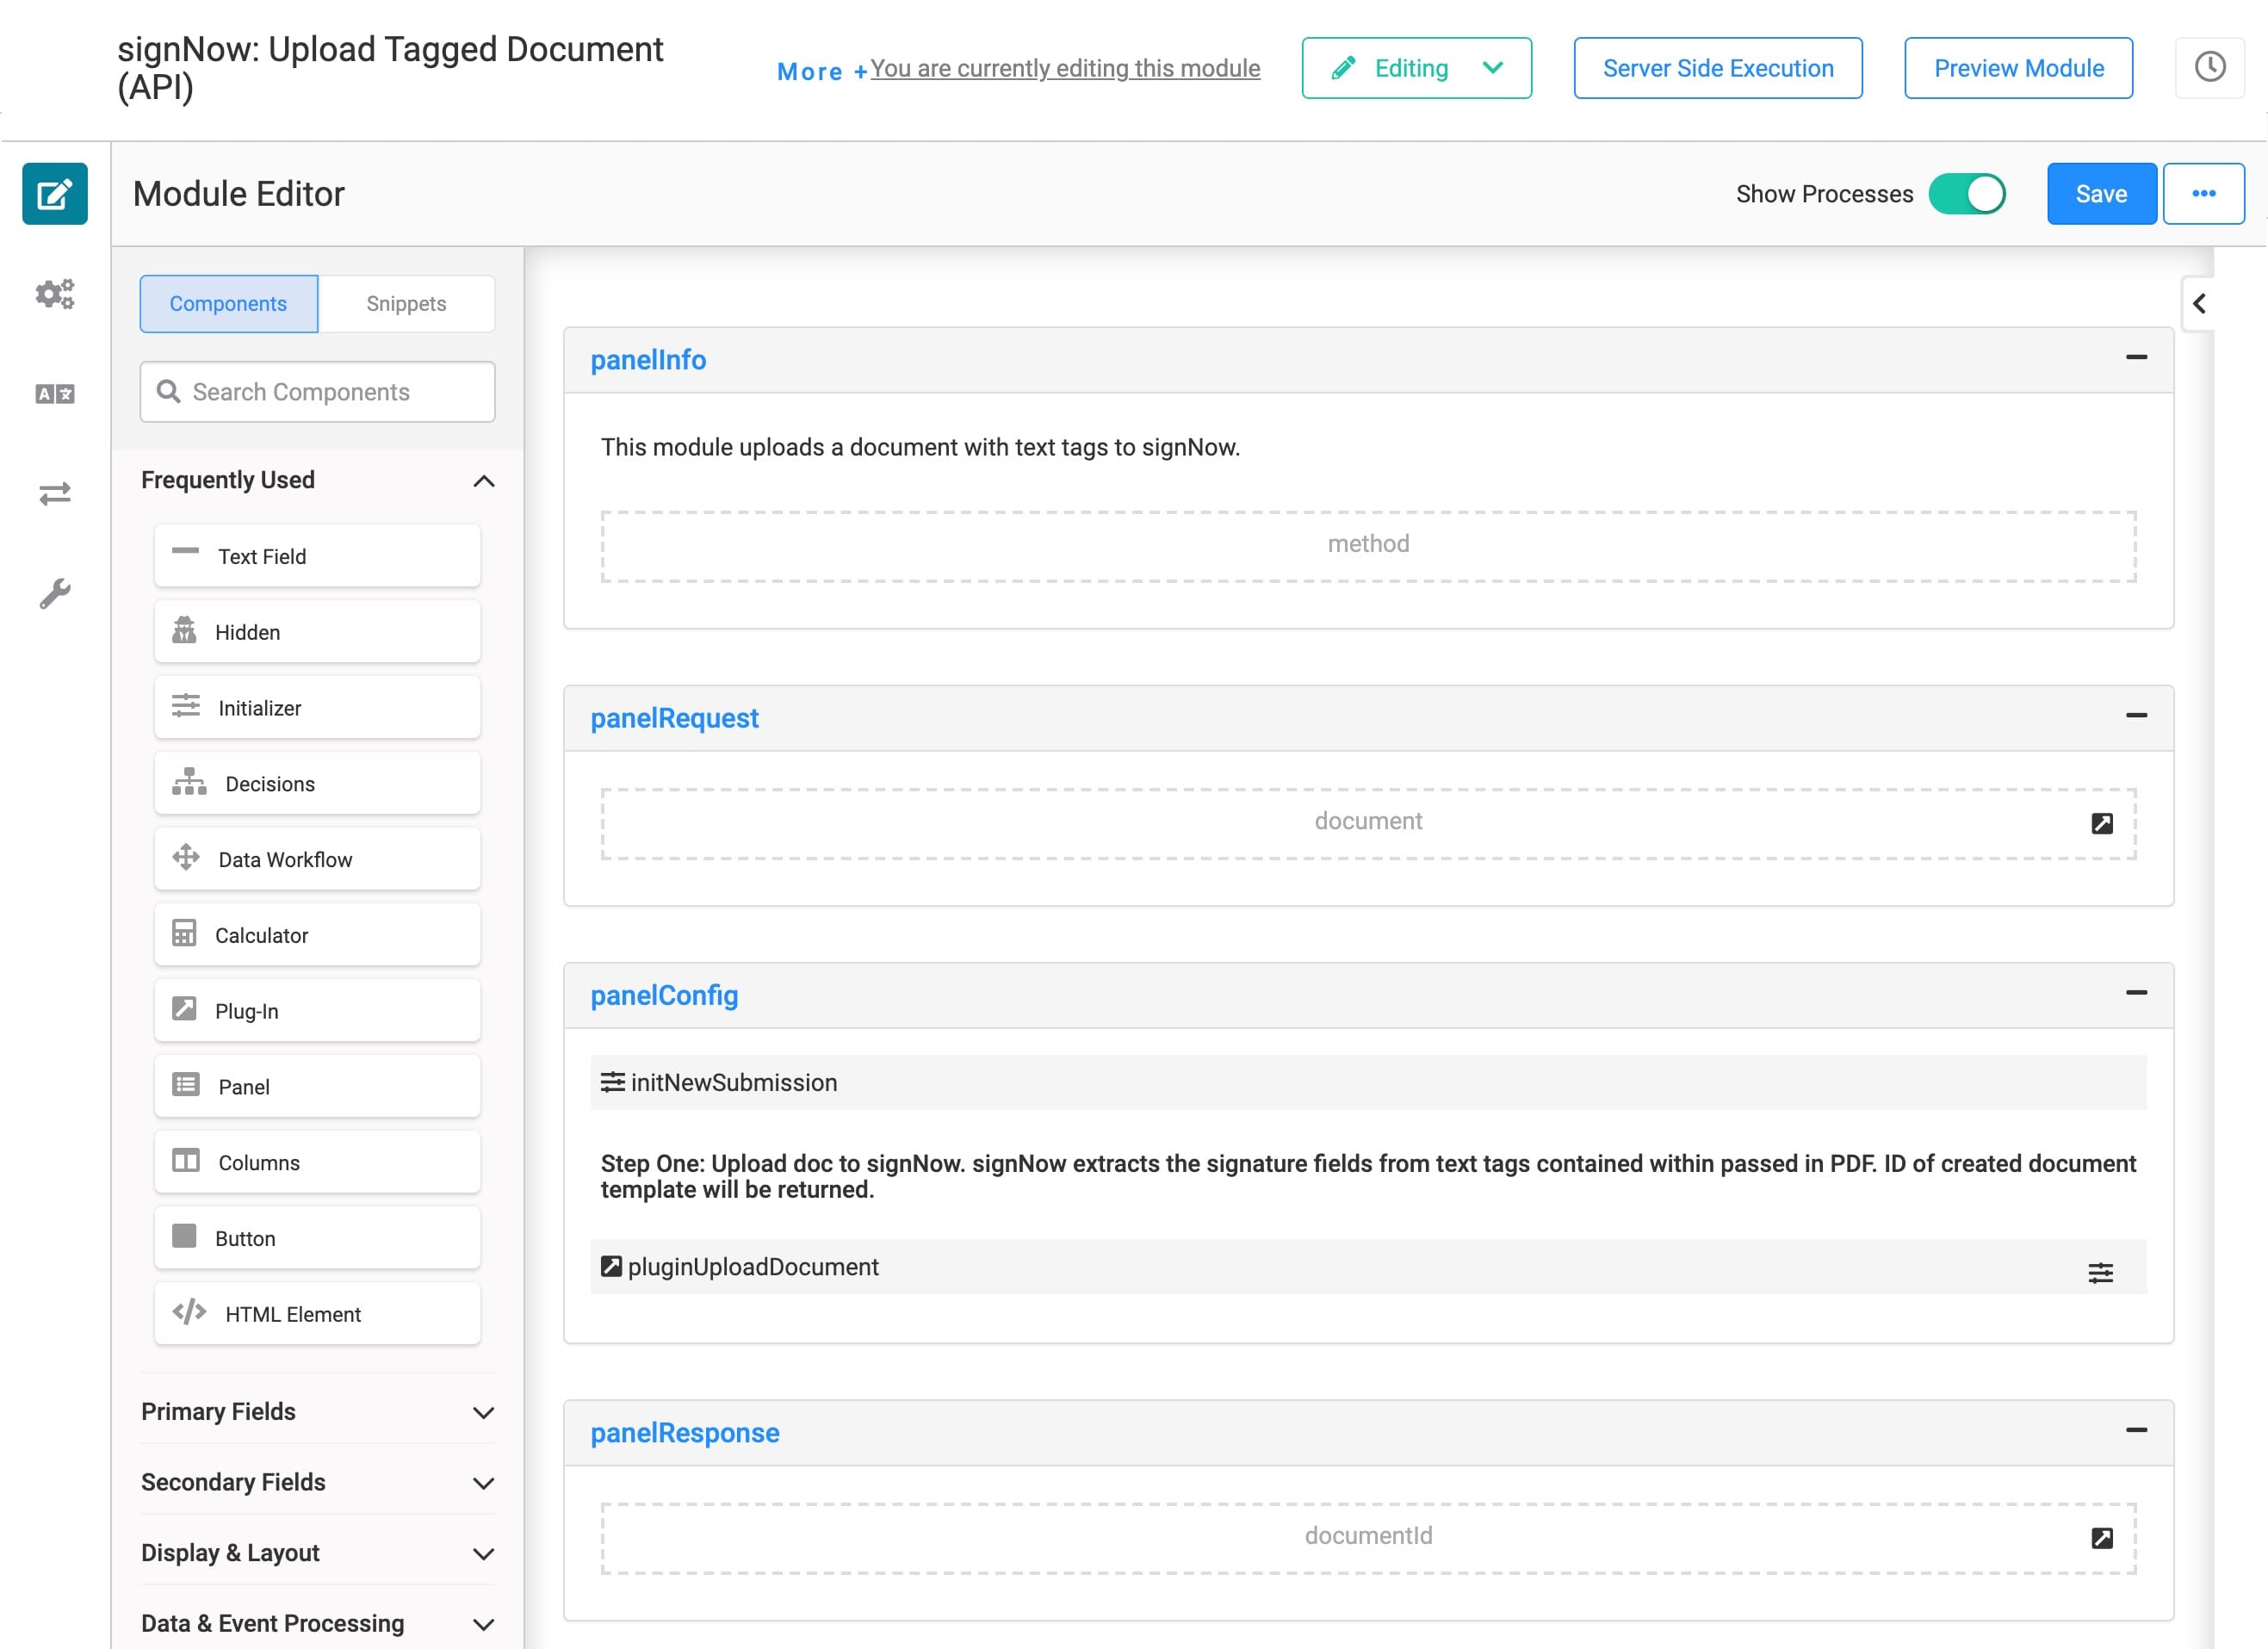Click the panelRequest title

tap(674, 718)
